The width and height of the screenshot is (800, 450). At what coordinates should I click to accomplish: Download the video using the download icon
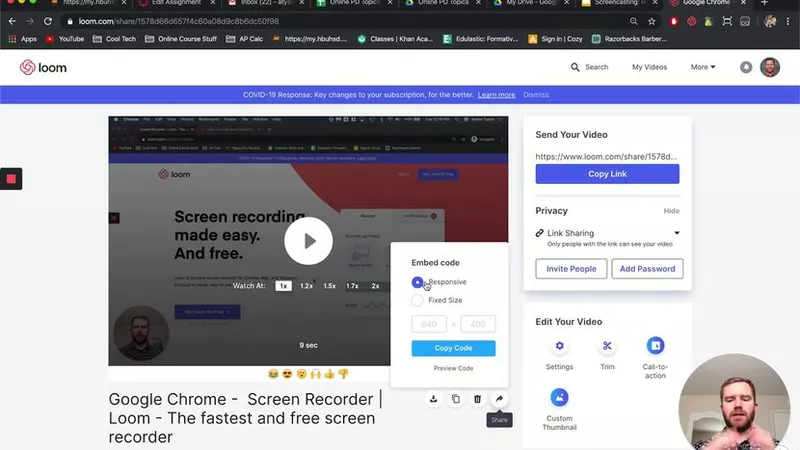point(433,399)
